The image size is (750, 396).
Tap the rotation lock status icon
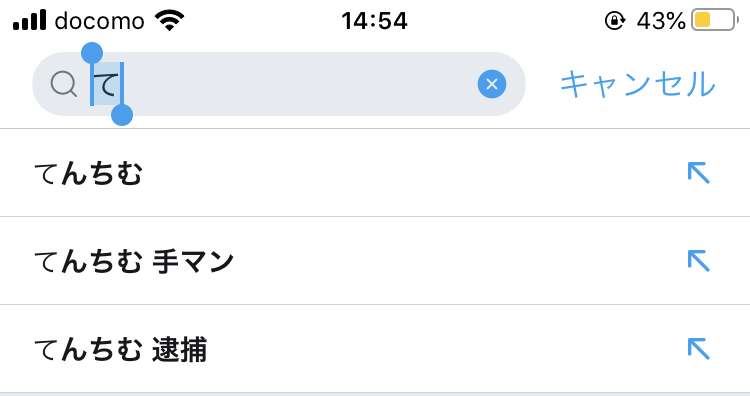tap(615, 21)
